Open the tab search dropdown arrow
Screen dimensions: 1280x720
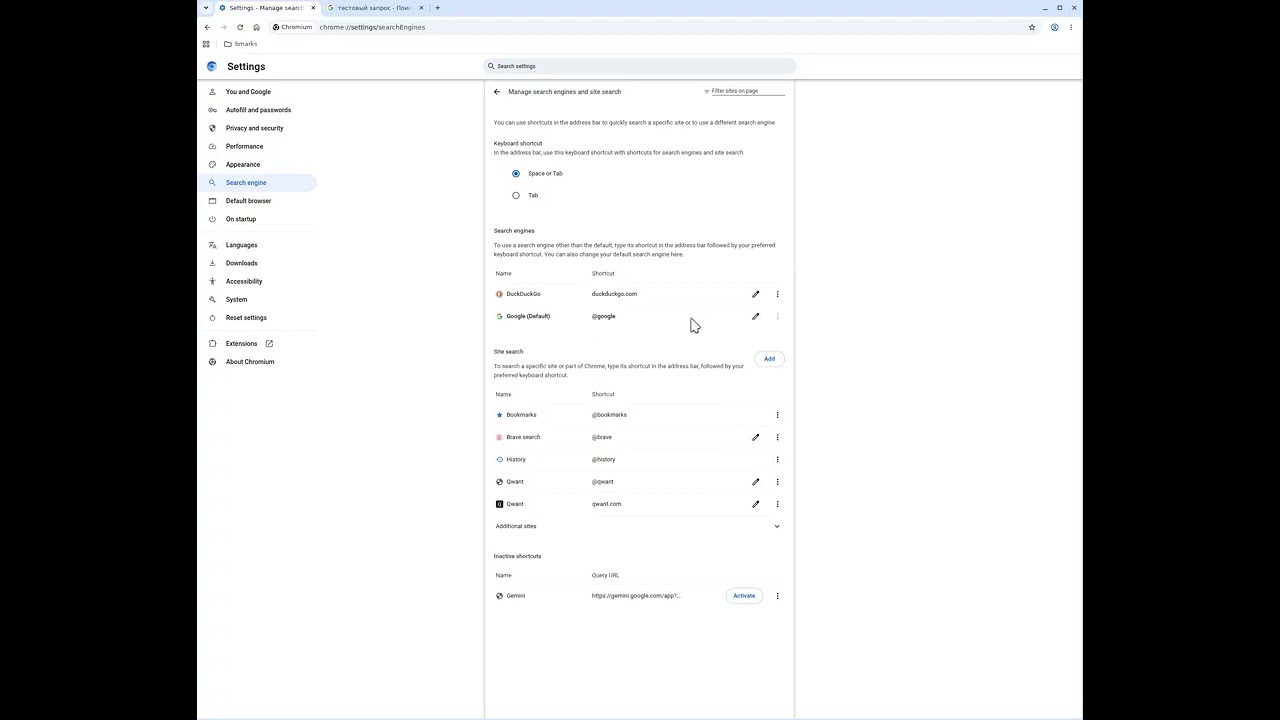click(x=206, y=8)
